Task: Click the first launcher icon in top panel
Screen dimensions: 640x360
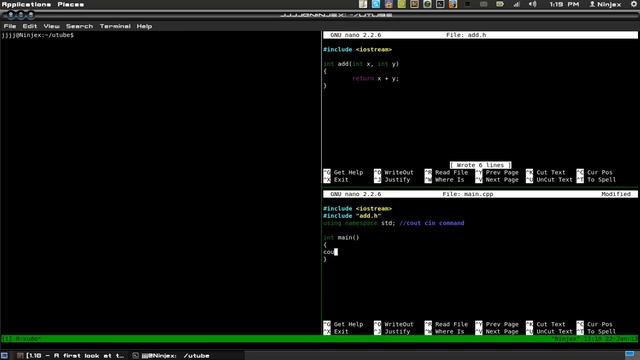Action: (x=363, y=4)
